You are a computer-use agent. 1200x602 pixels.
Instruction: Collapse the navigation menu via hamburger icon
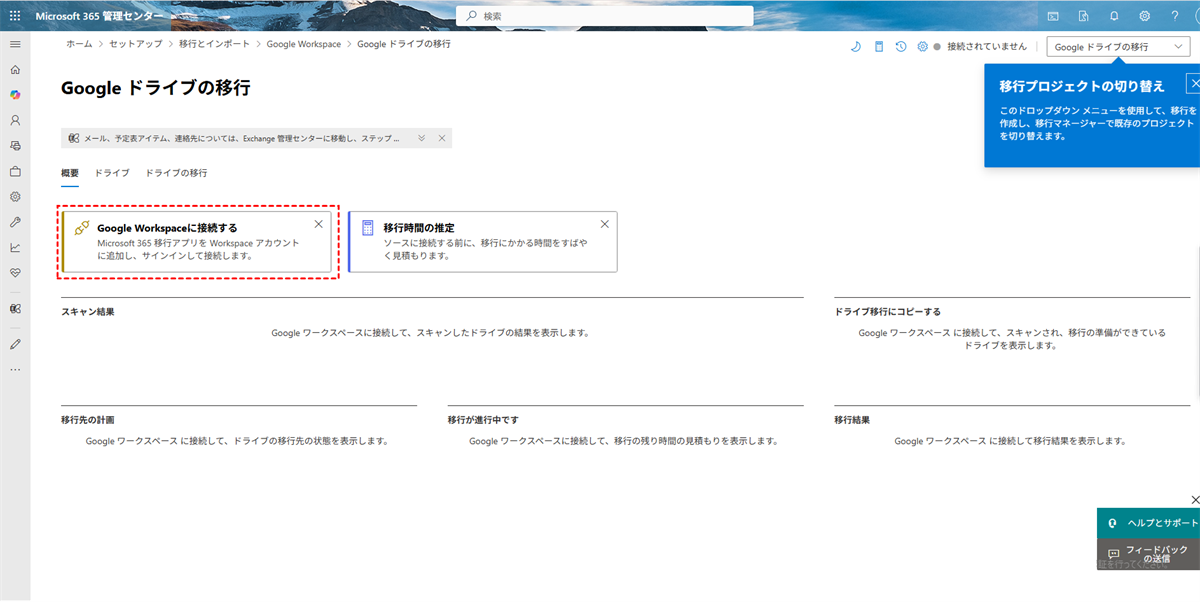15,45
